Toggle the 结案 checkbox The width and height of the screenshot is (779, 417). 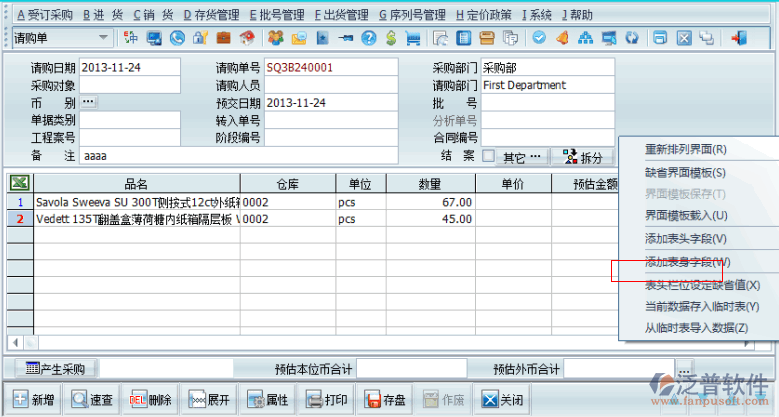pyautogui.click(x=489, y=157)
